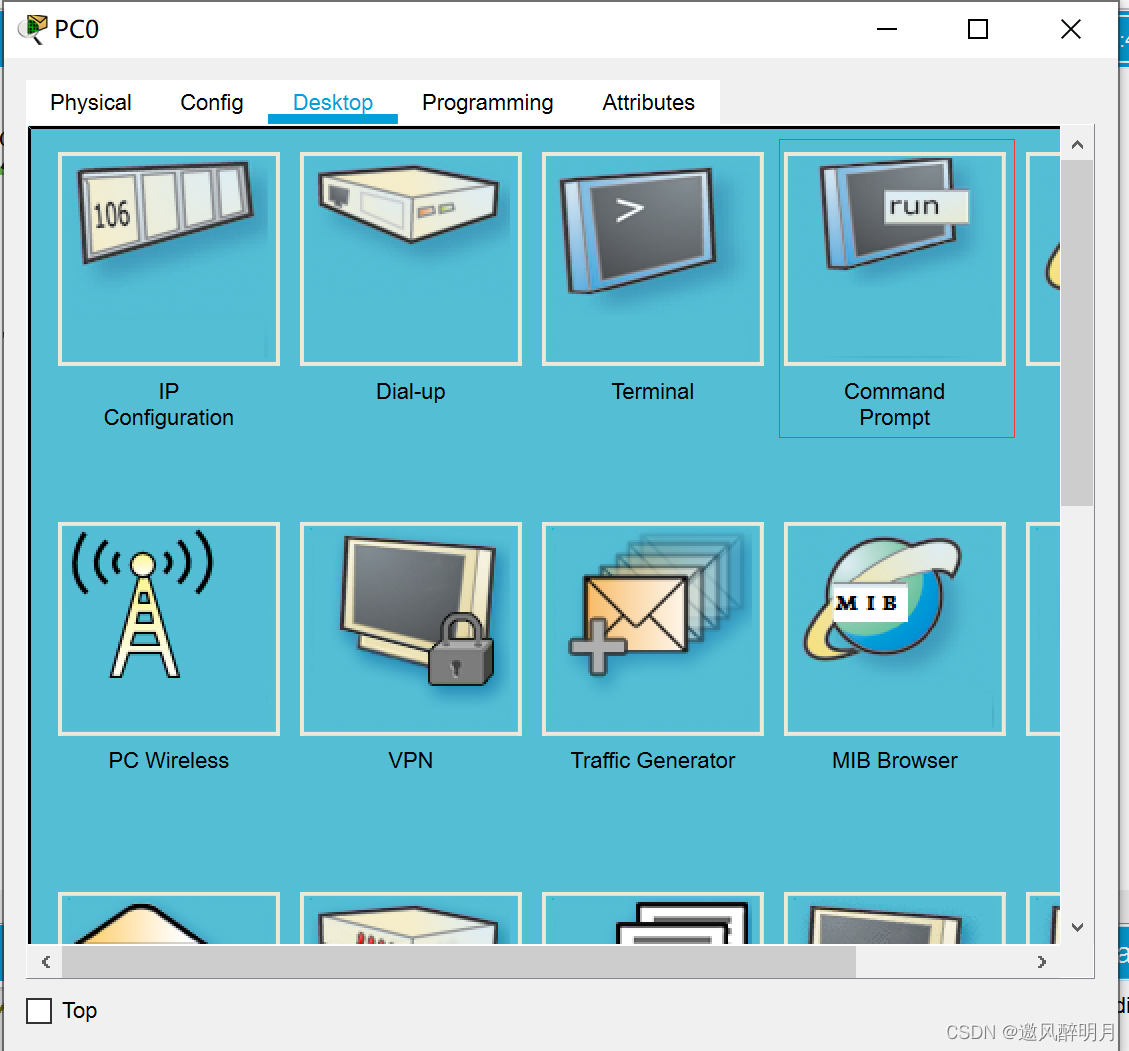Click the vertical scrollbar up arrow
1129x1051 pixels.
coord(1077,145)
